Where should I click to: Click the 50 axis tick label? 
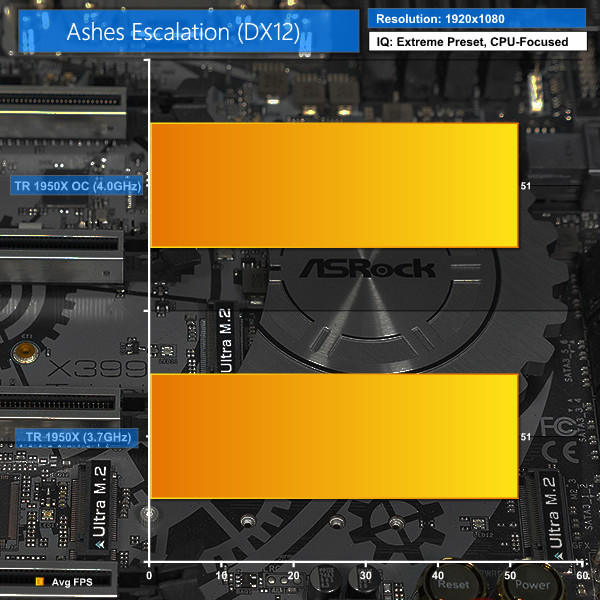[510, 575]
